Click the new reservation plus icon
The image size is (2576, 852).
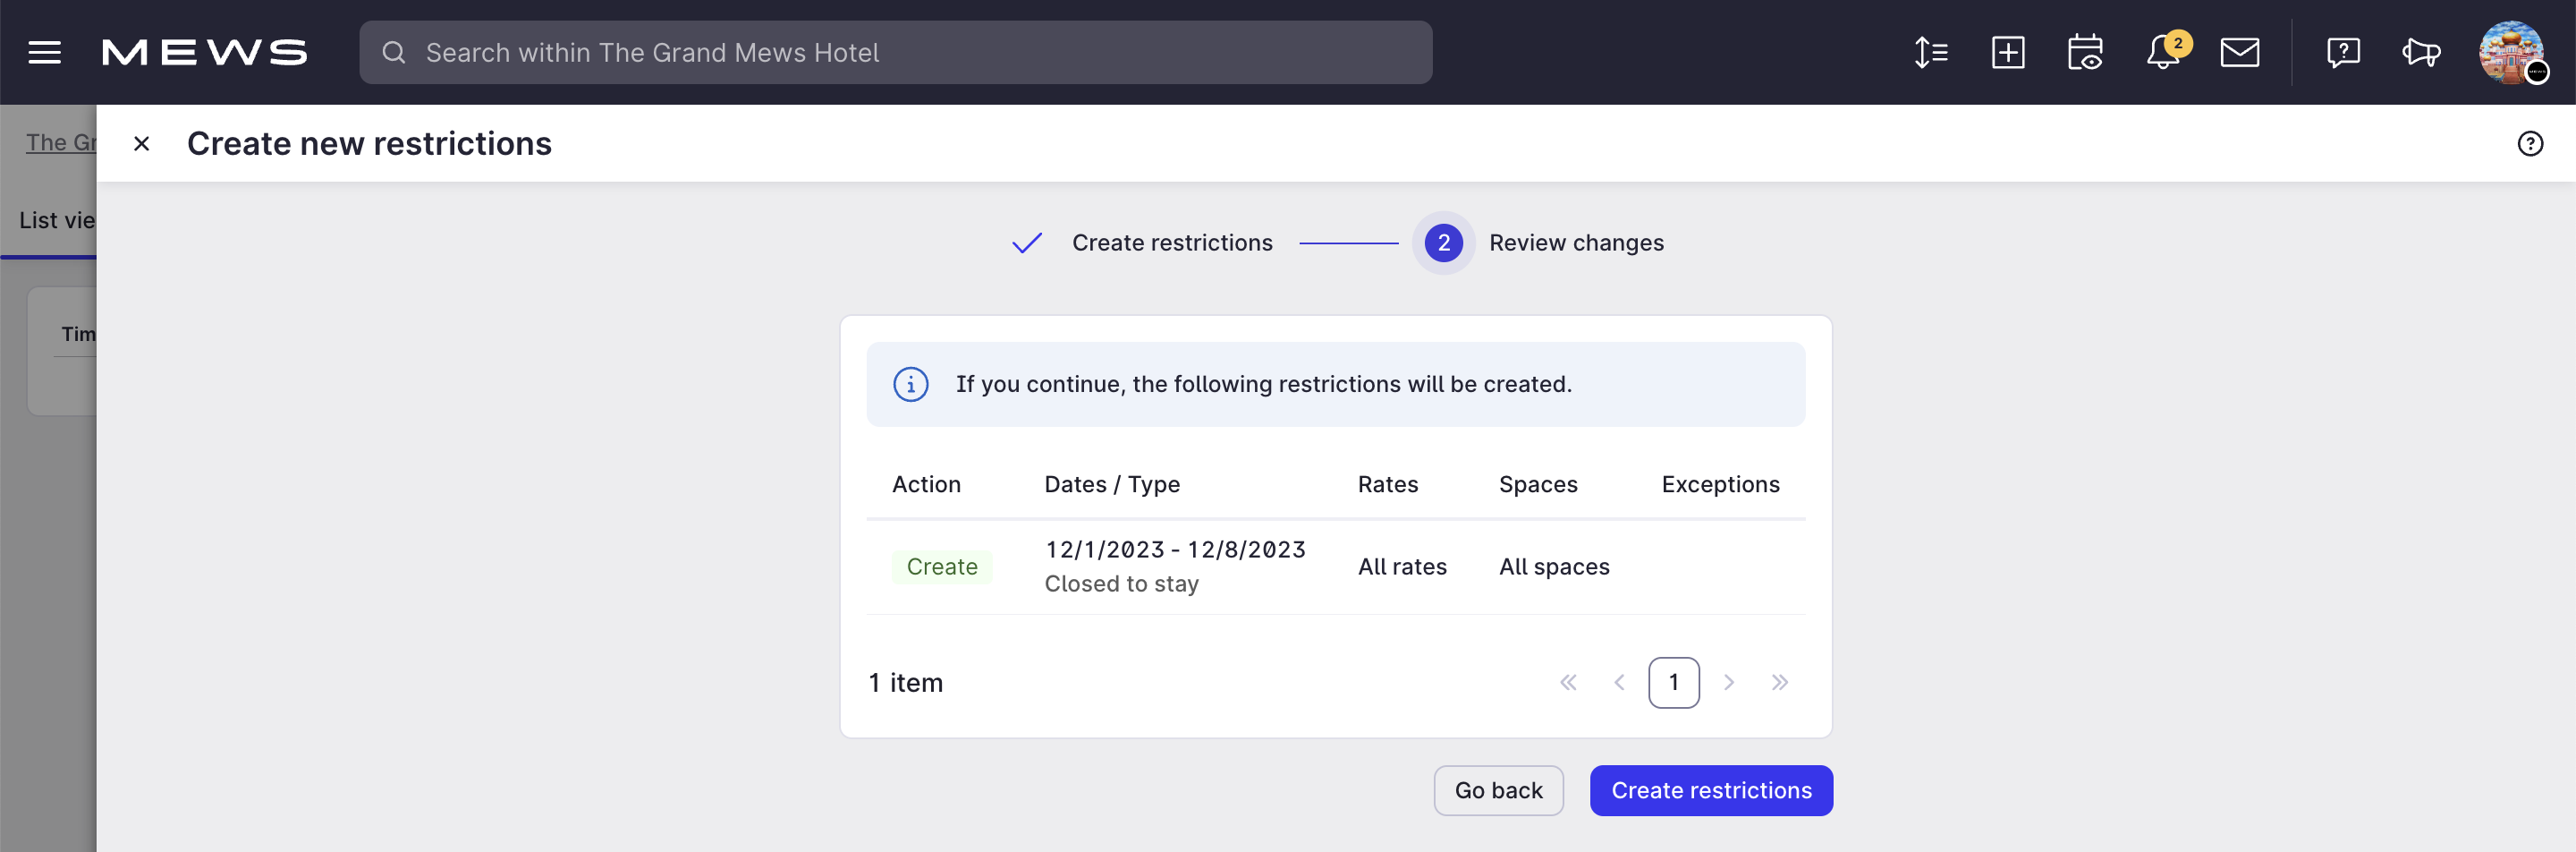pos(2008,53)
